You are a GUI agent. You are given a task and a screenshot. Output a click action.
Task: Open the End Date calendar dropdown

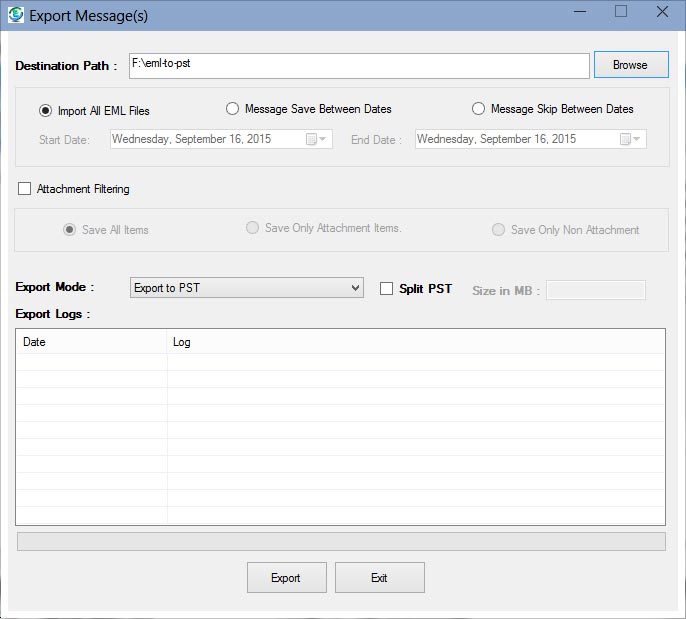[x=631, y=139]
